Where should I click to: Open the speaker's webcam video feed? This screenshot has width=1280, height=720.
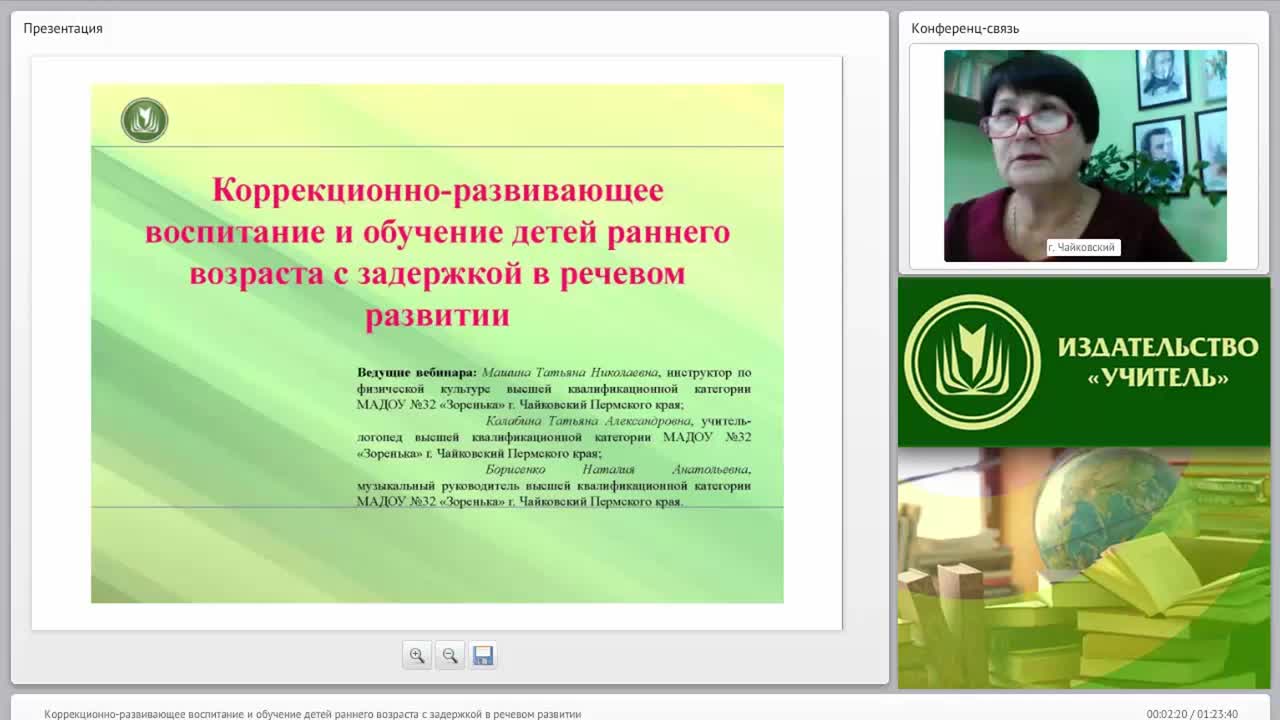pos(1085,156)
